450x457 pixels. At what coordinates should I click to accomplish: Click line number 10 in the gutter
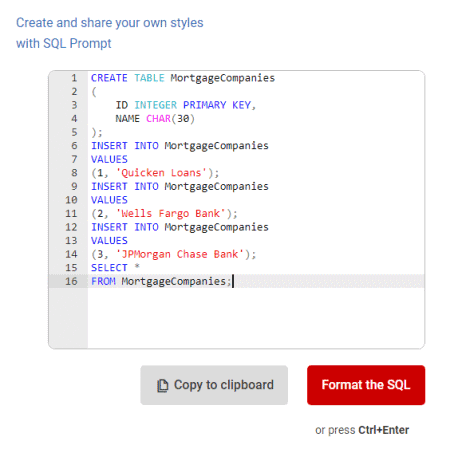coord(71,200)
